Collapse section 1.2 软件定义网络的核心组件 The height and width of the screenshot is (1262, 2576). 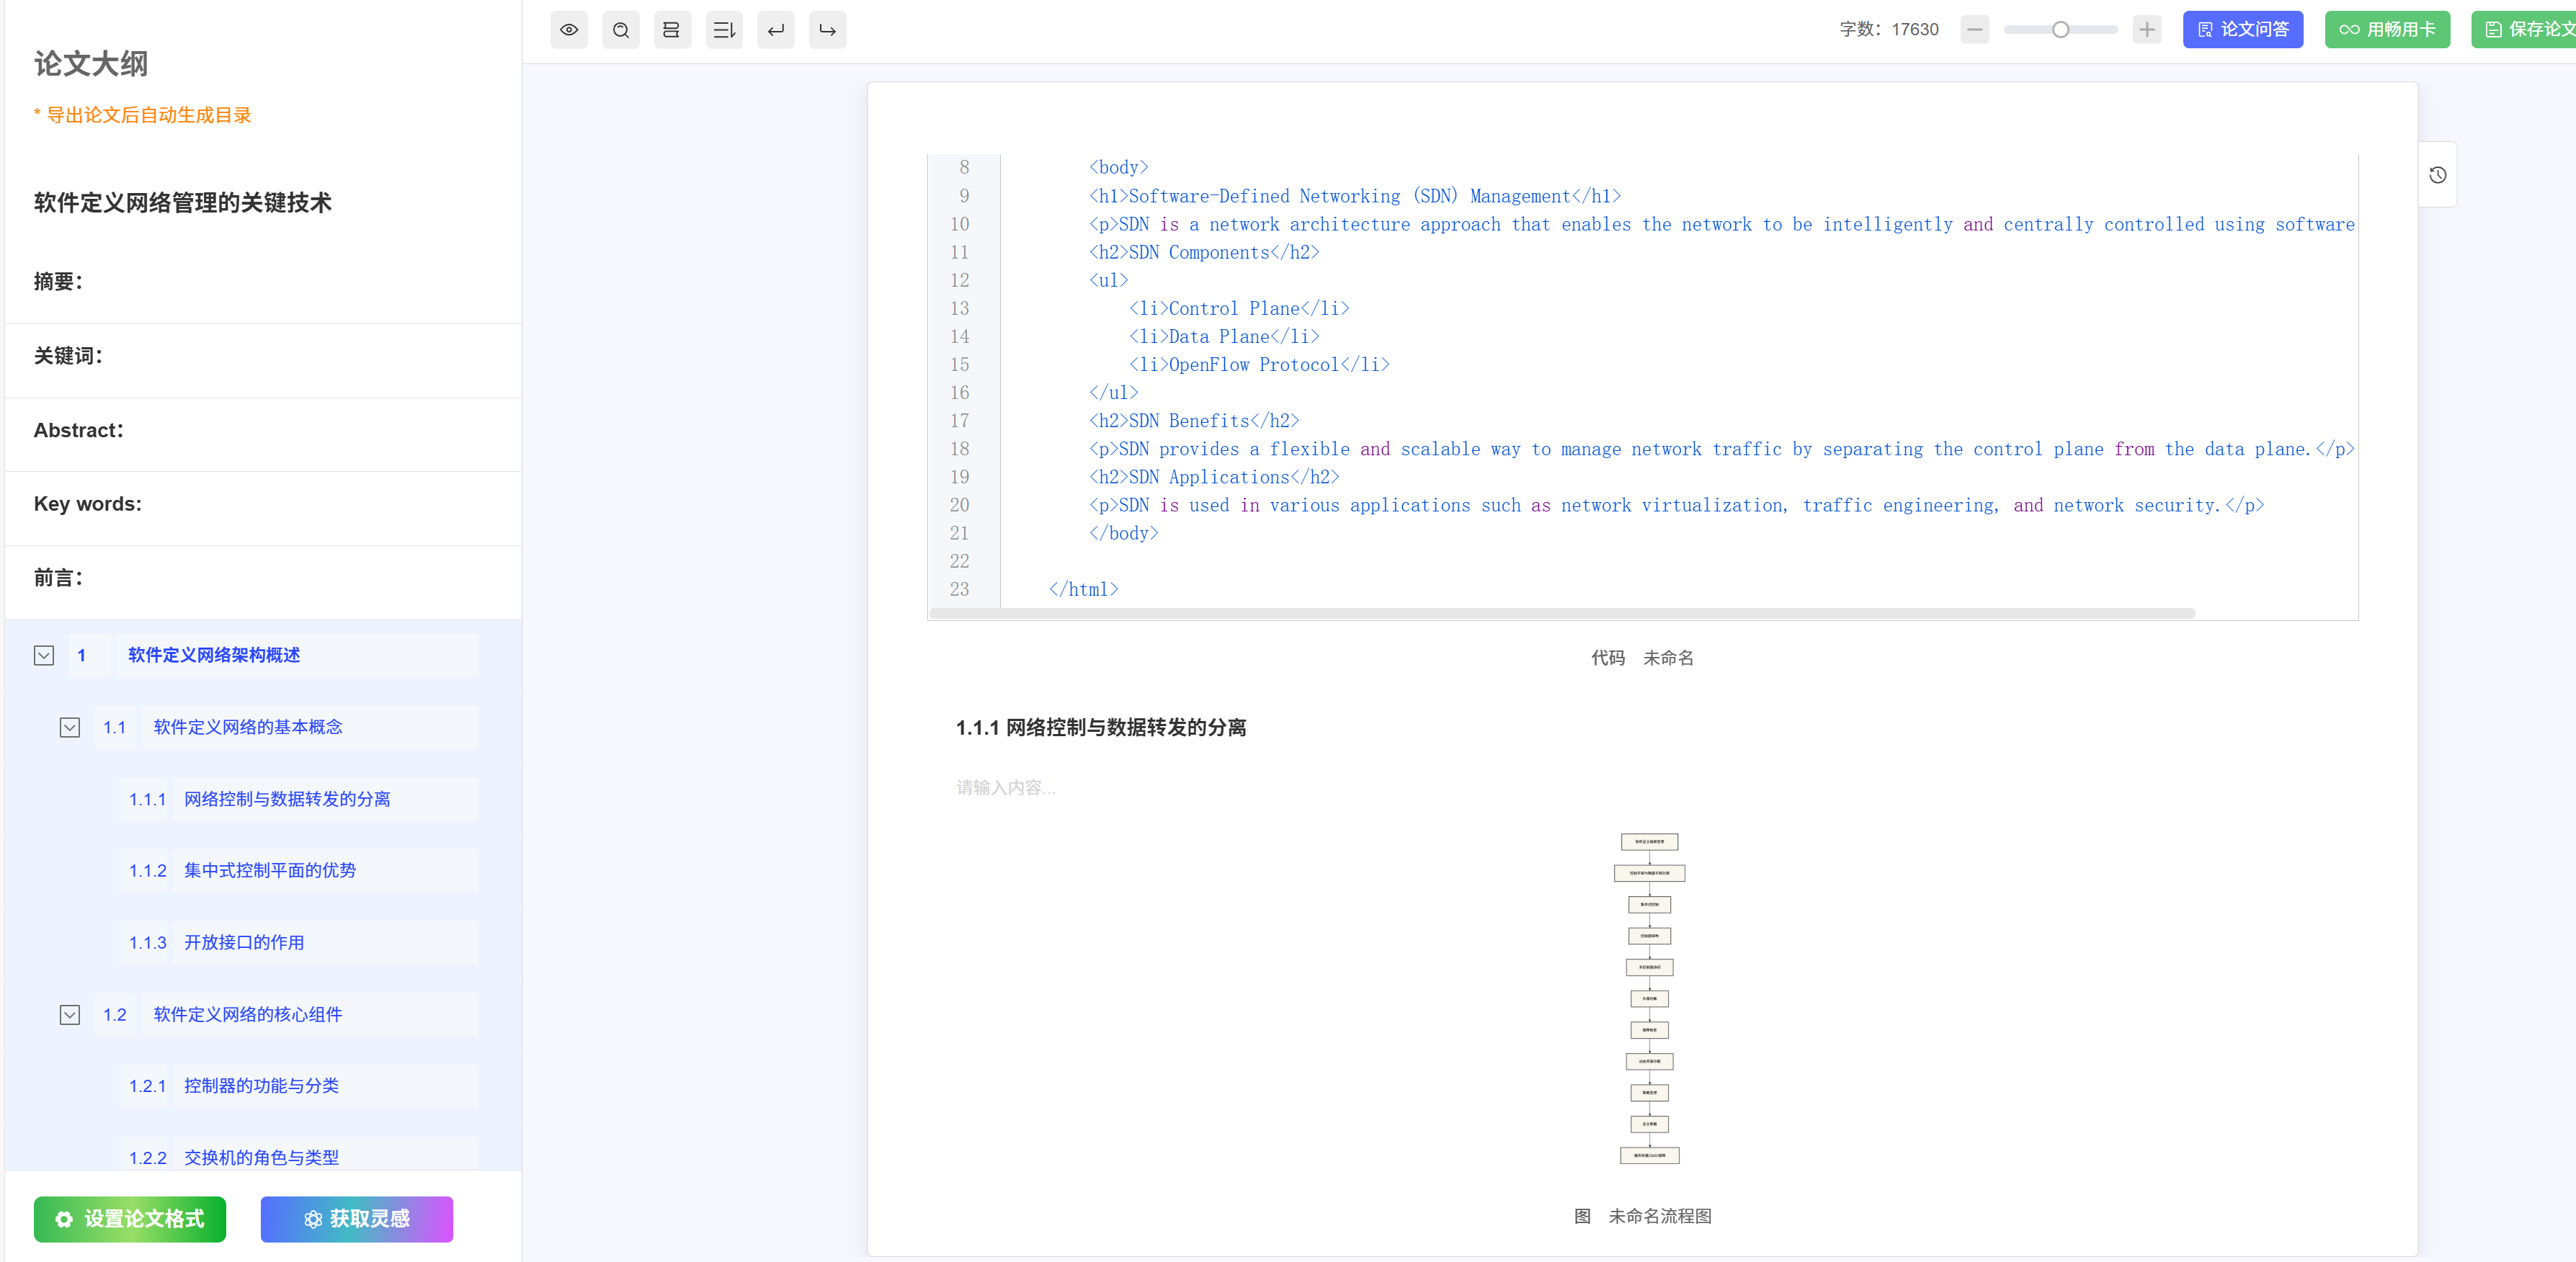coord(70,1014)
